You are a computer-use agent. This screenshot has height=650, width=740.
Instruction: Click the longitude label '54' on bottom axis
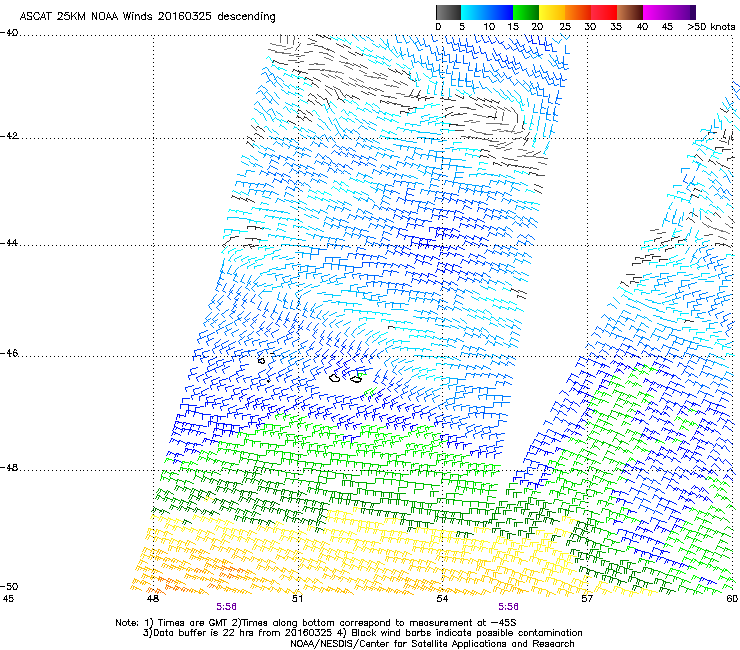pyautogui.click(x=442, y=599)
